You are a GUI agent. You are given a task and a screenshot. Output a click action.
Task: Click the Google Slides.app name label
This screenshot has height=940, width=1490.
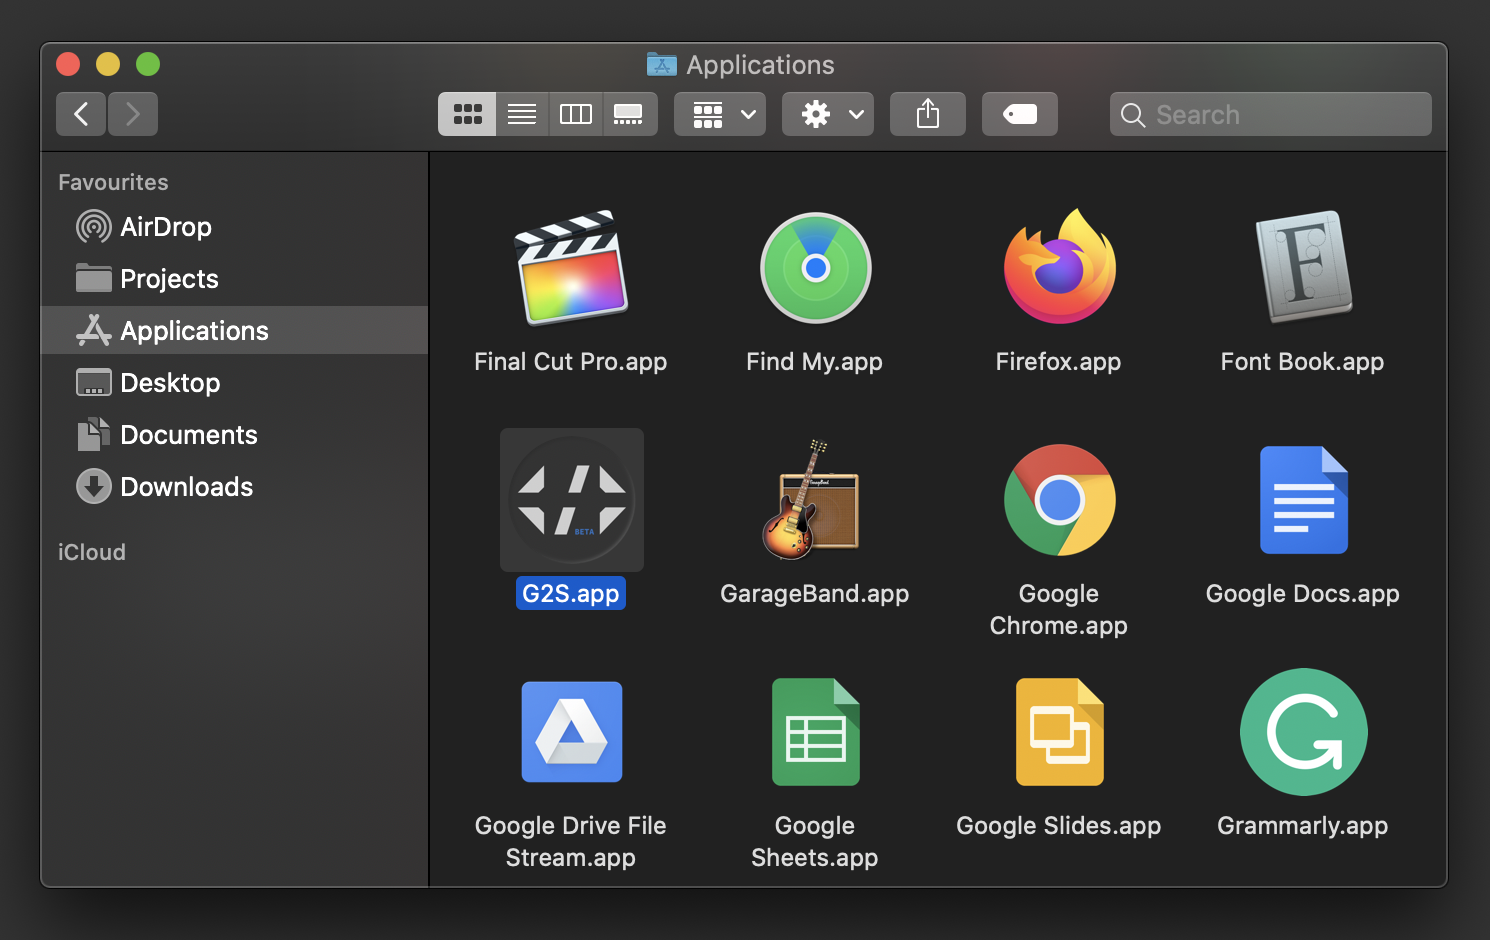(1059, 825)
